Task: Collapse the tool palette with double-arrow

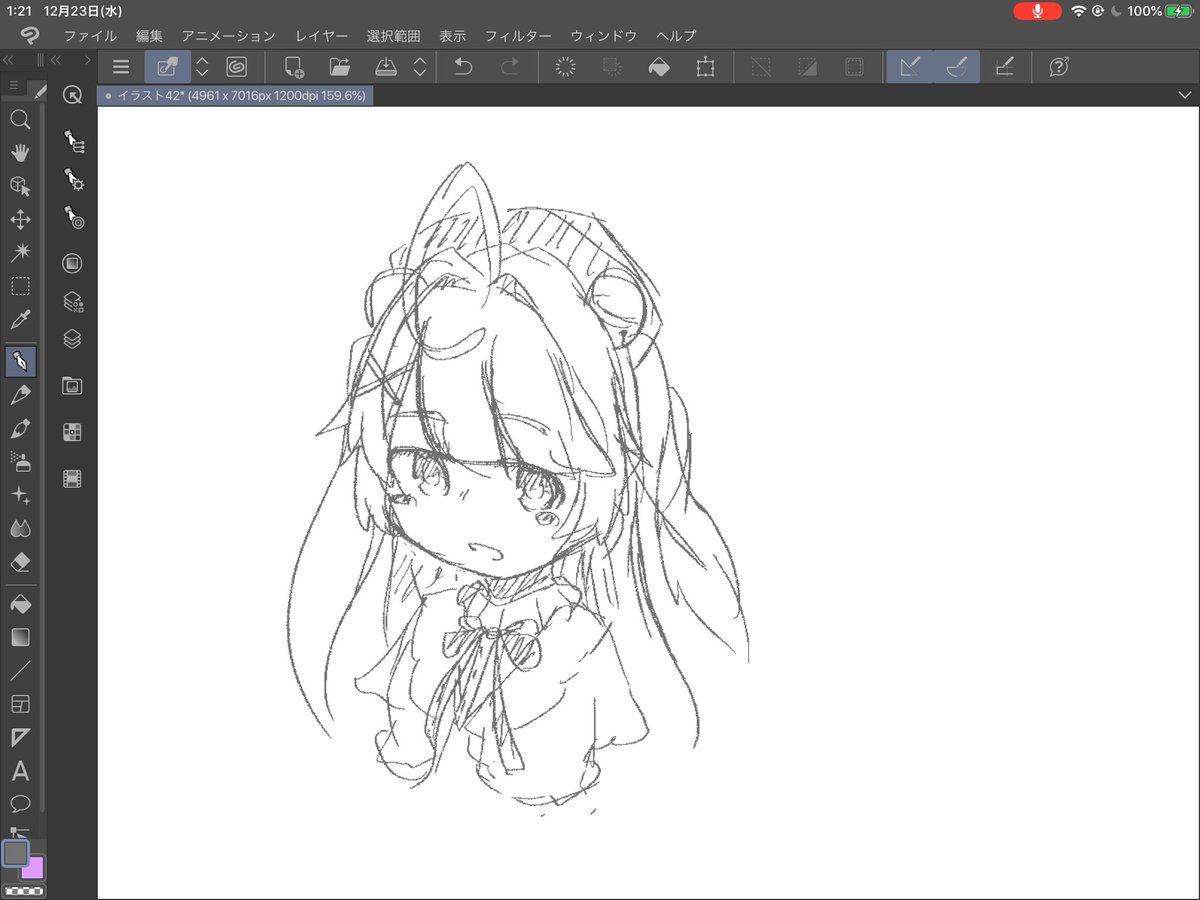Action: tap(9, 60)
